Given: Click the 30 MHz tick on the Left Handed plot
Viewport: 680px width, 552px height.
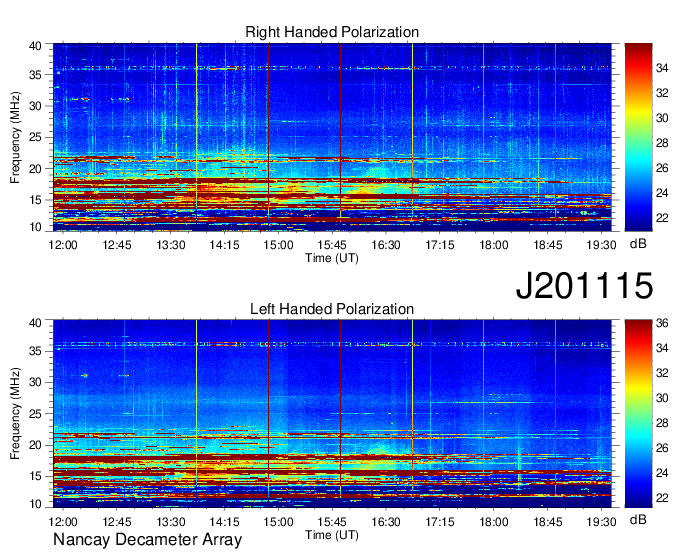Looking at the screenshot, I should (36, 382).
